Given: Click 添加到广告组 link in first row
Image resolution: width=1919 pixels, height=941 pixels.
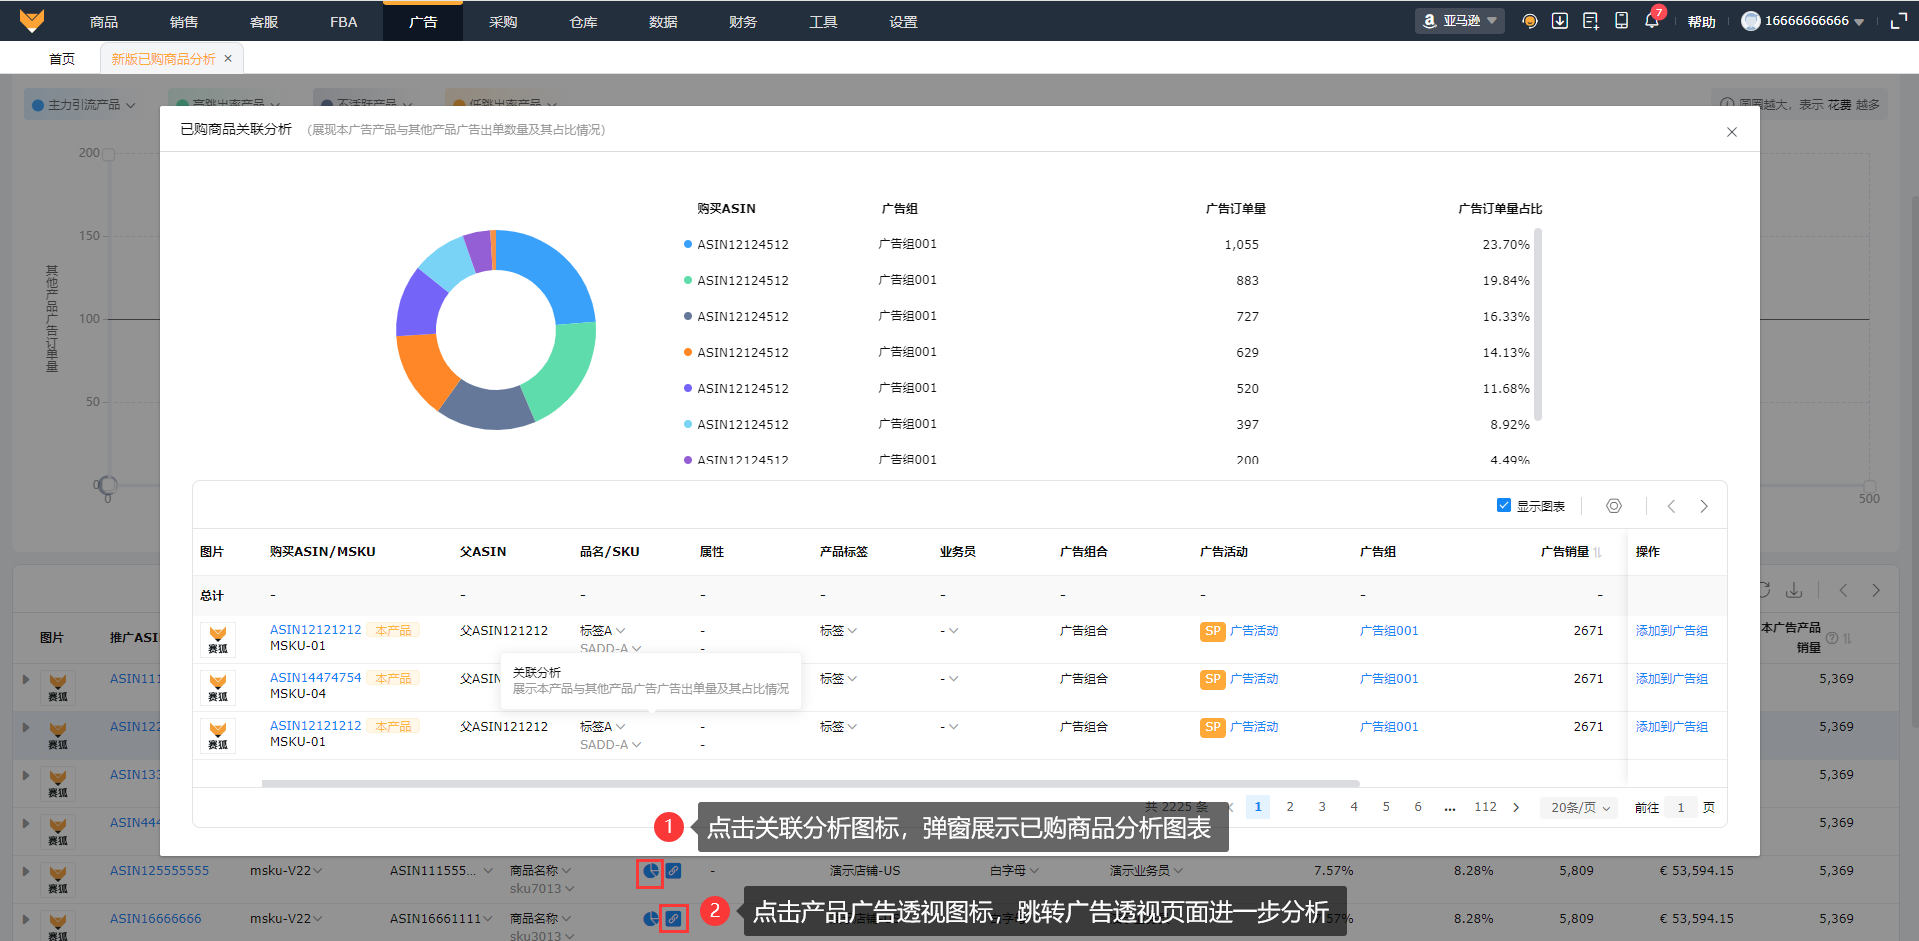Looking at the screenshot, I should [1671, 631].
